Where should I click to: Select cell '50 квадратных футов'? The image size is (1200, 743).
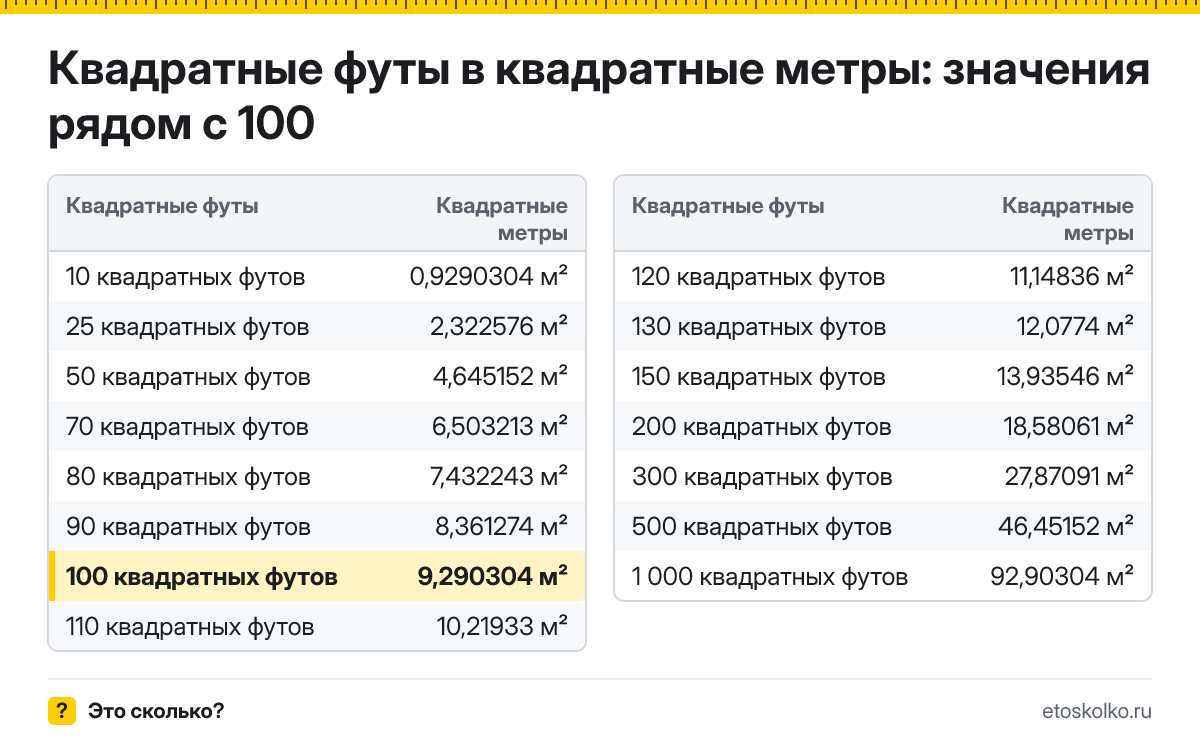pyautogui.click(x=188, y=377)
